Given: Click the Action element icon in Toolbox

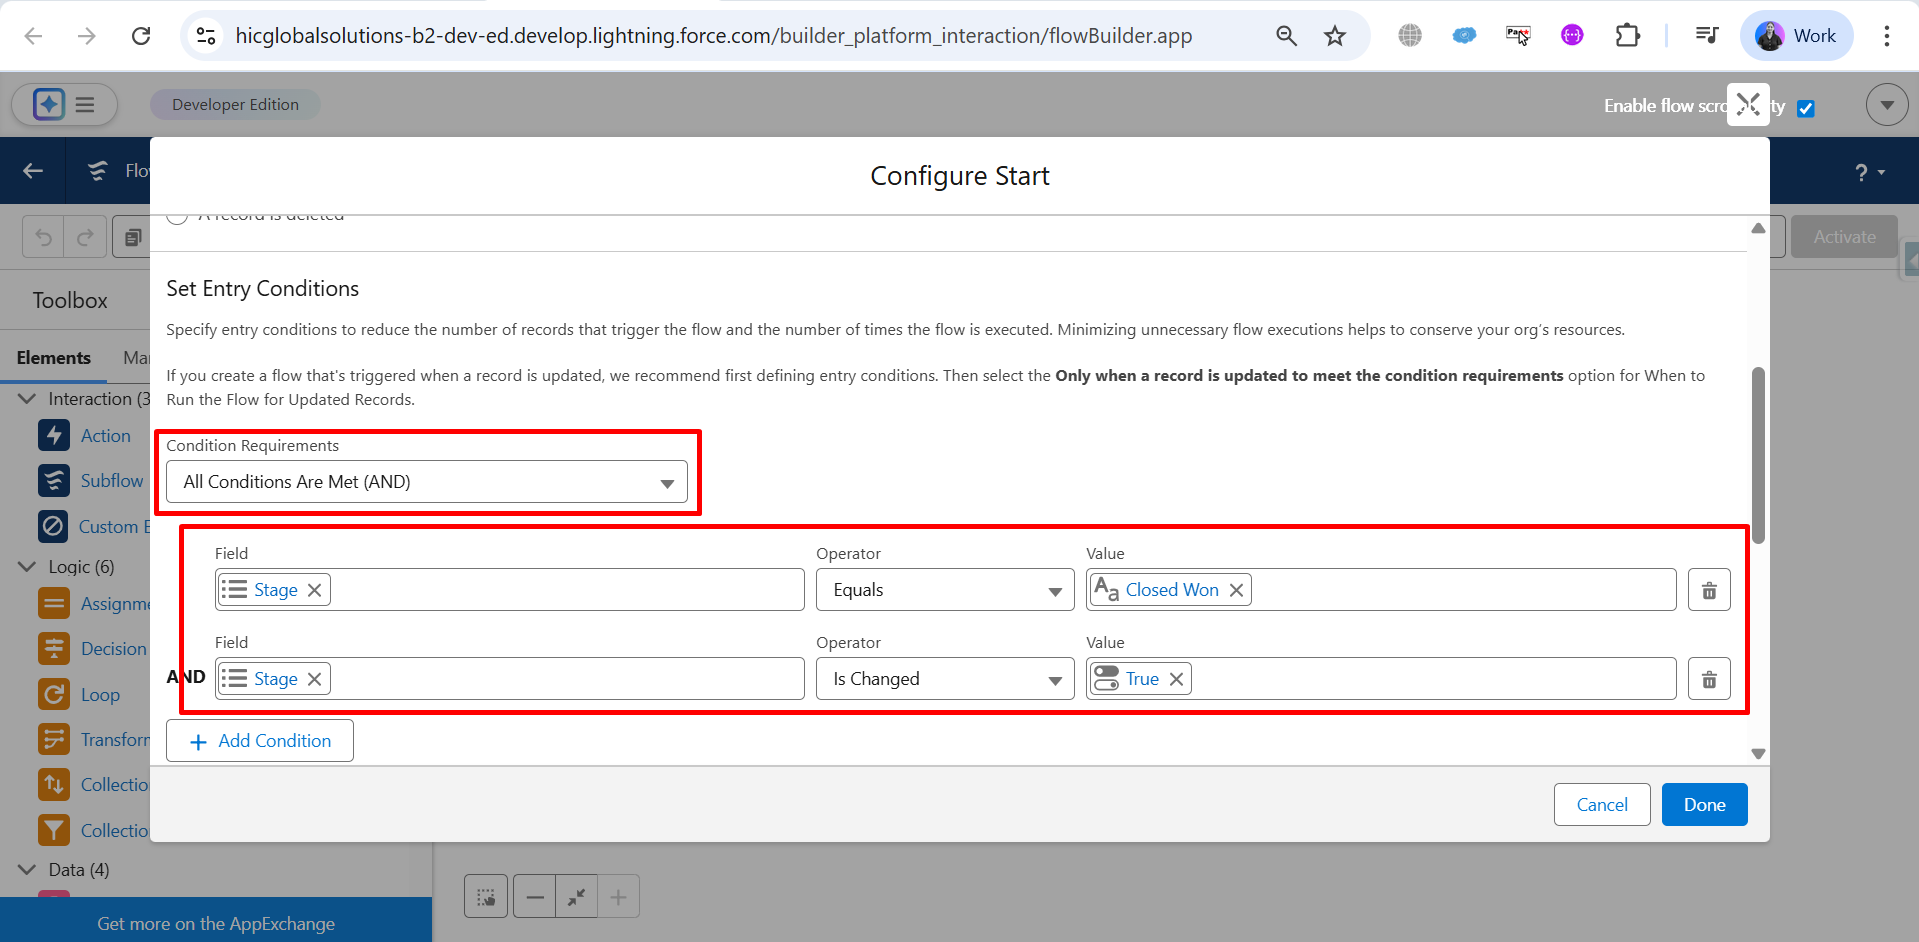Looking at the screenshot, I should coord(54,436).
